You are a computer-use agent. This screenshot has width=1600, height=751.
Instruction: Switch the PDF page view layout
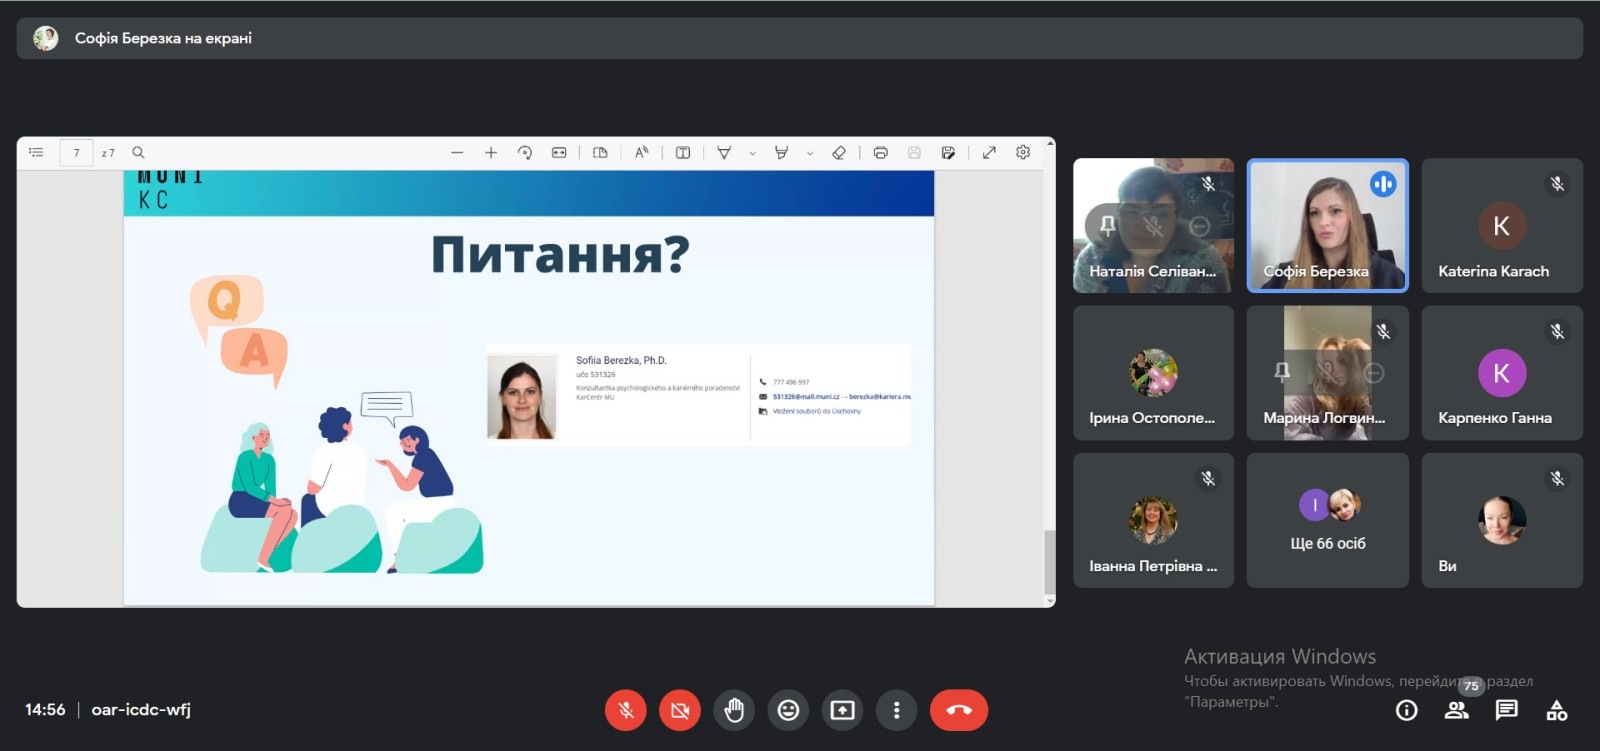point(600,153)
